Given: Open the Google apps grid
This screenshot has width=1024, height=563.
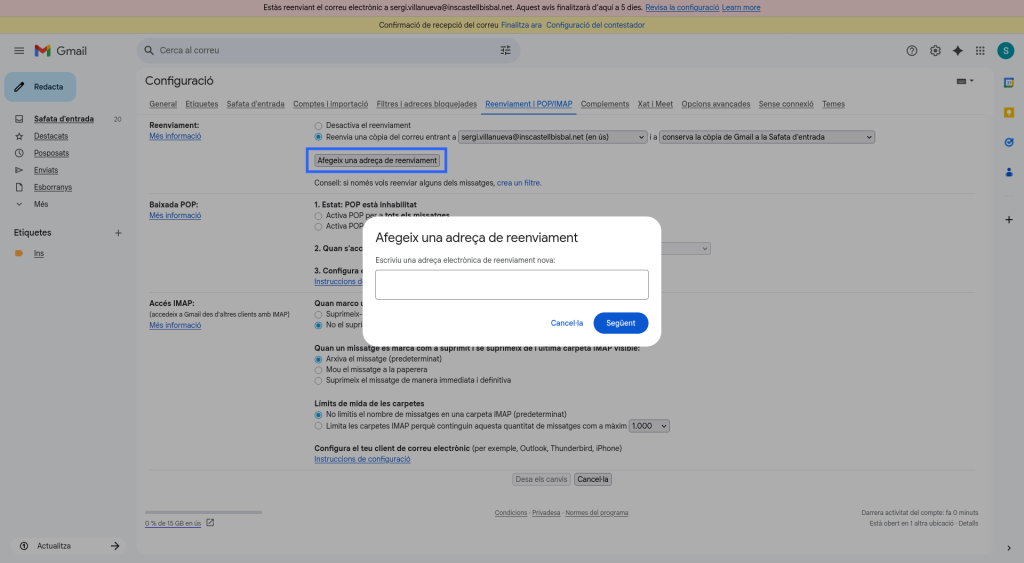Looking at the screenshot, I should tap(981, 51).
